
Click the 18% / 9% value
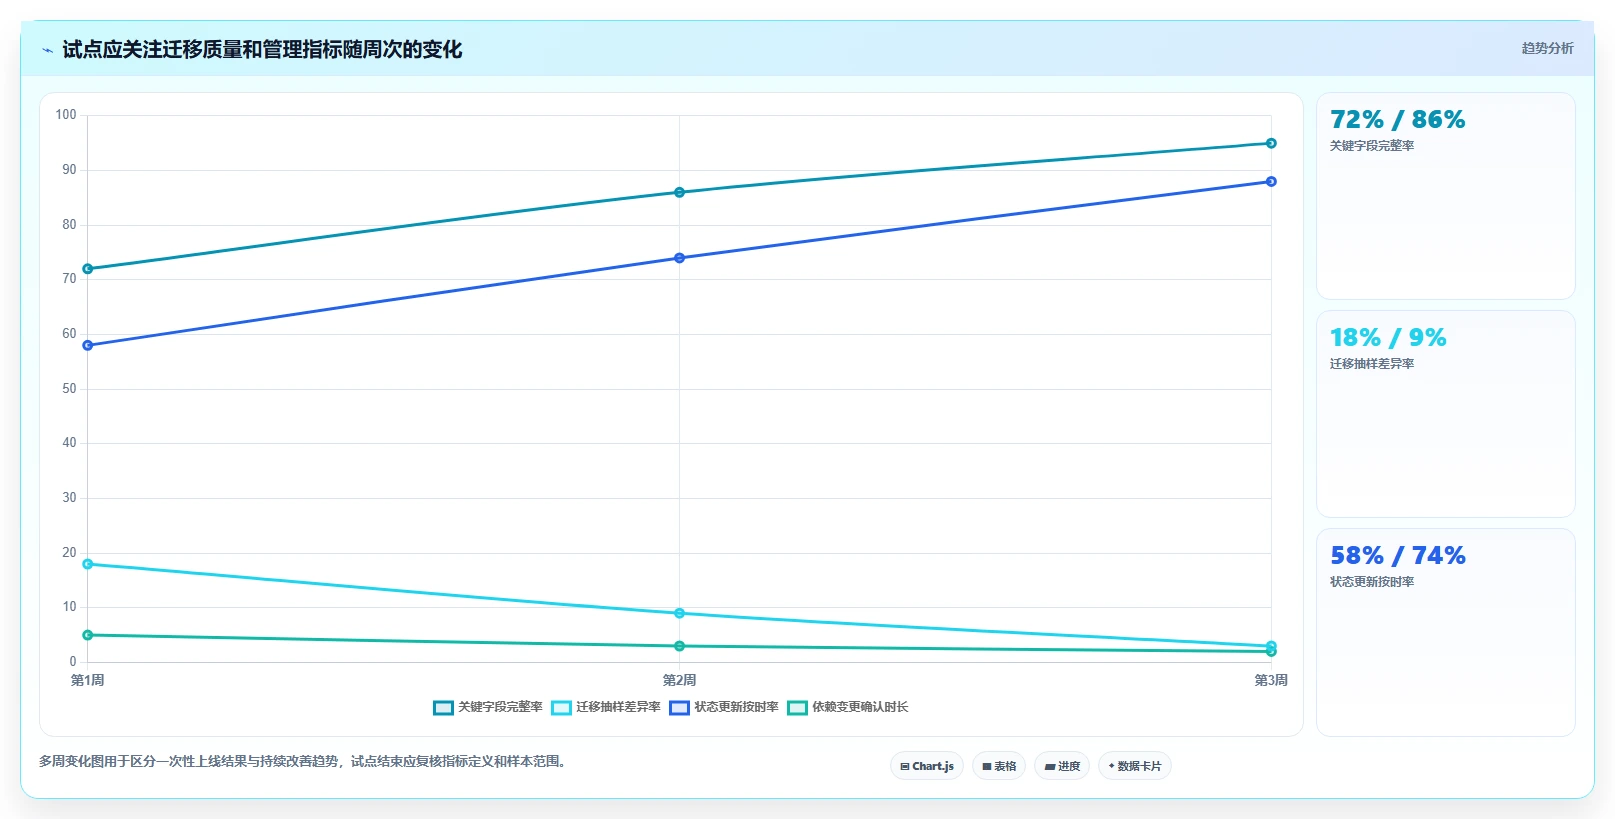point(1388,338)
